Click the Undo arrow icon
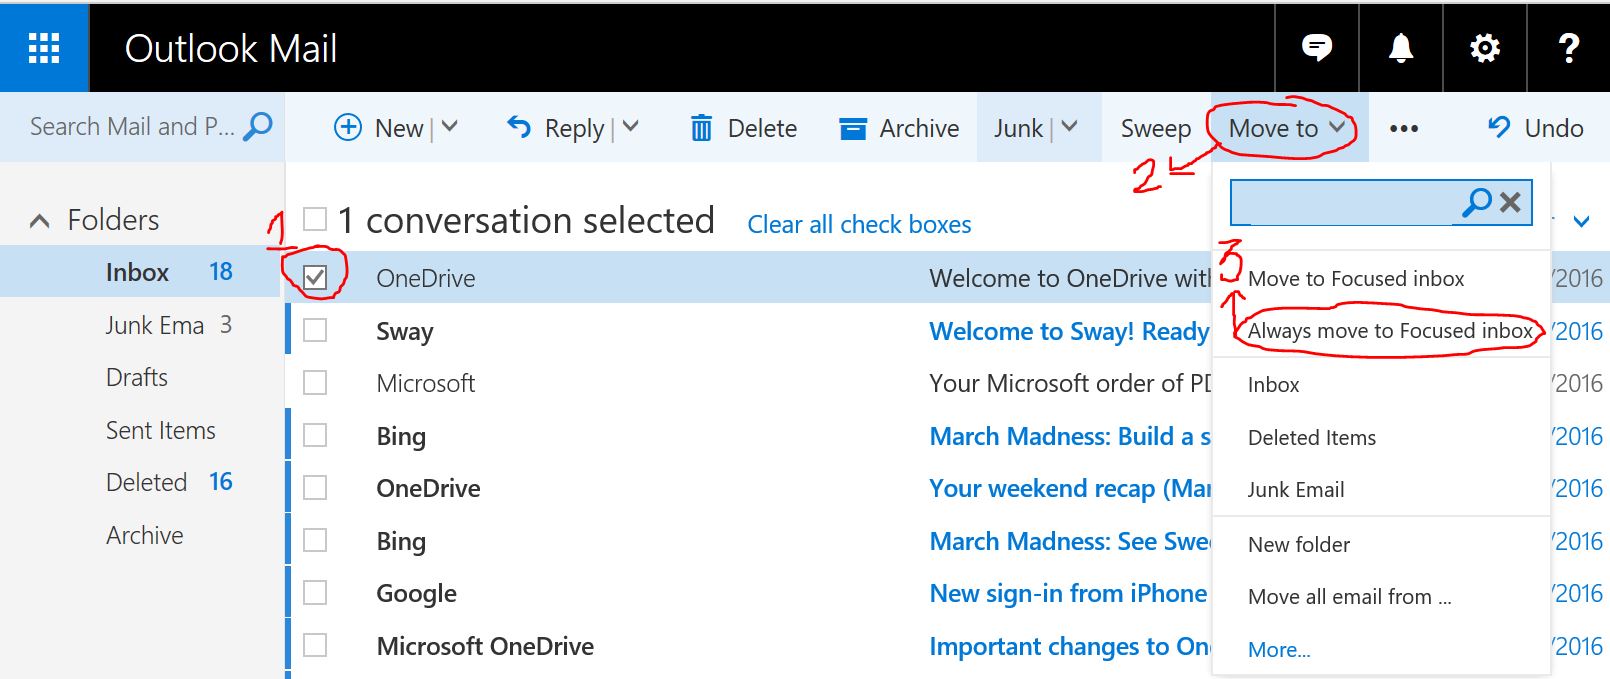The width and height of the screenshot is (1610, 679). [x=1498, y=127]
